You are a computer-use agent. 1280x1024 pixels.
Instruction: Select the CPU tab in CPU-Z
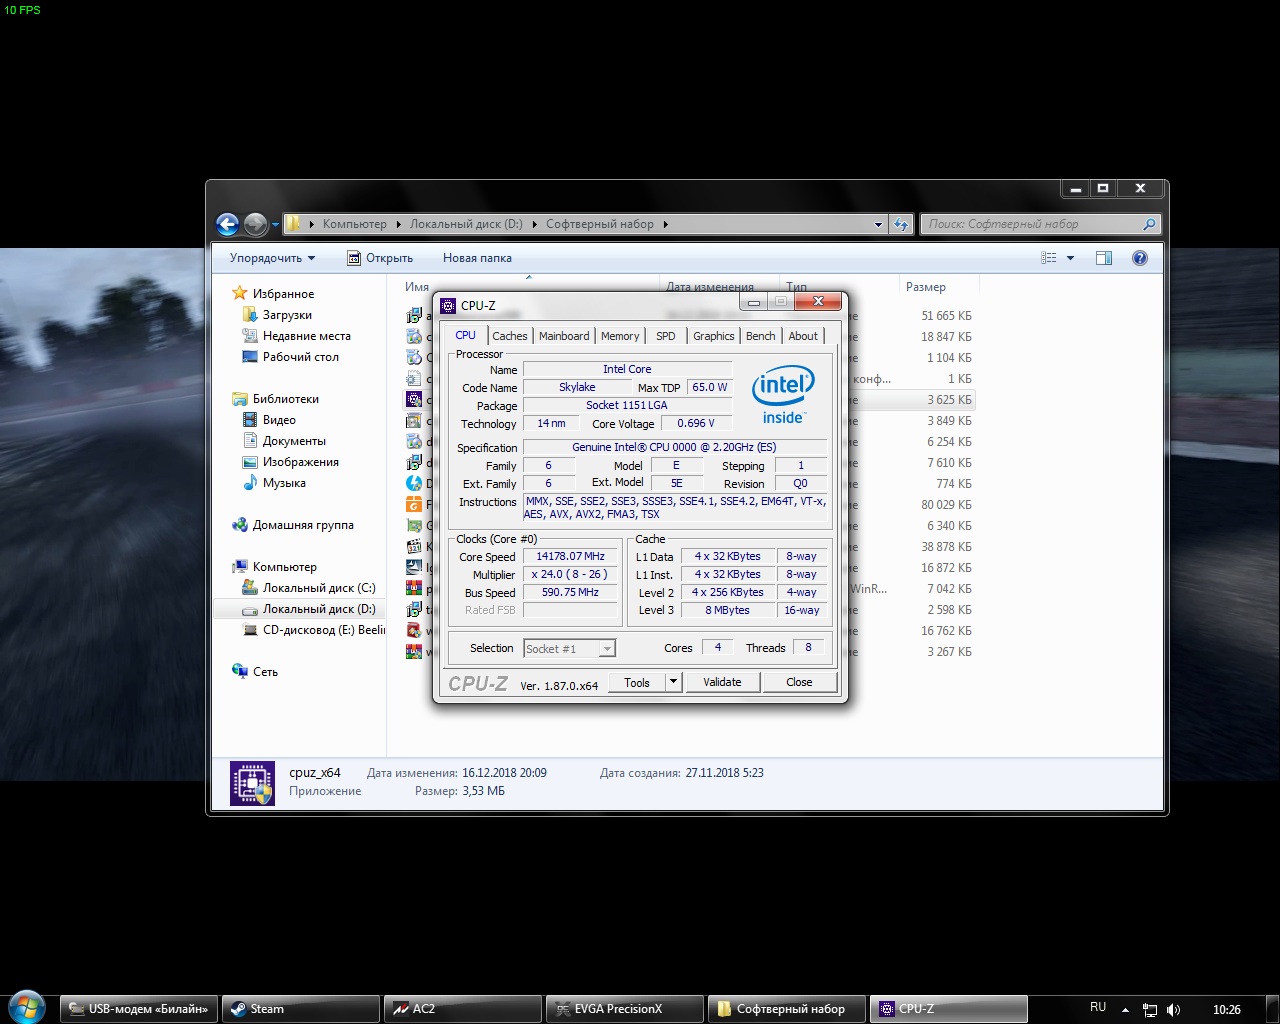click(x=465, y=335)
